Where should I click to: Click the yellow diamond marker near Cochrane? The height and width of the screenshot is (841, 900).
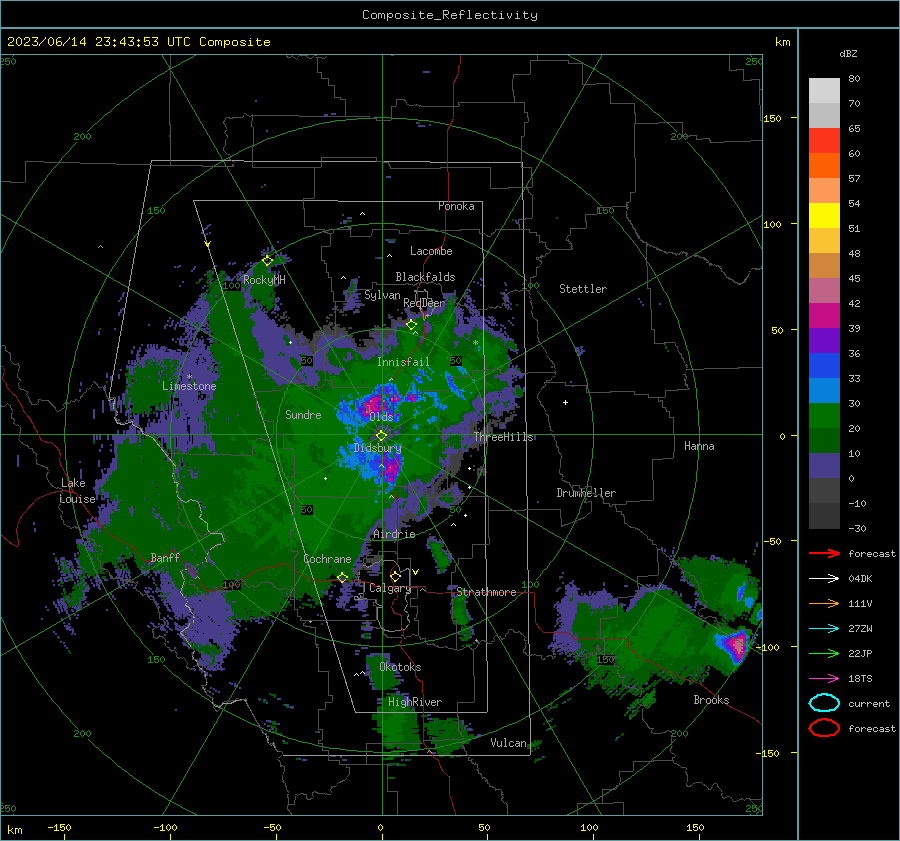(x=342, y=577)
